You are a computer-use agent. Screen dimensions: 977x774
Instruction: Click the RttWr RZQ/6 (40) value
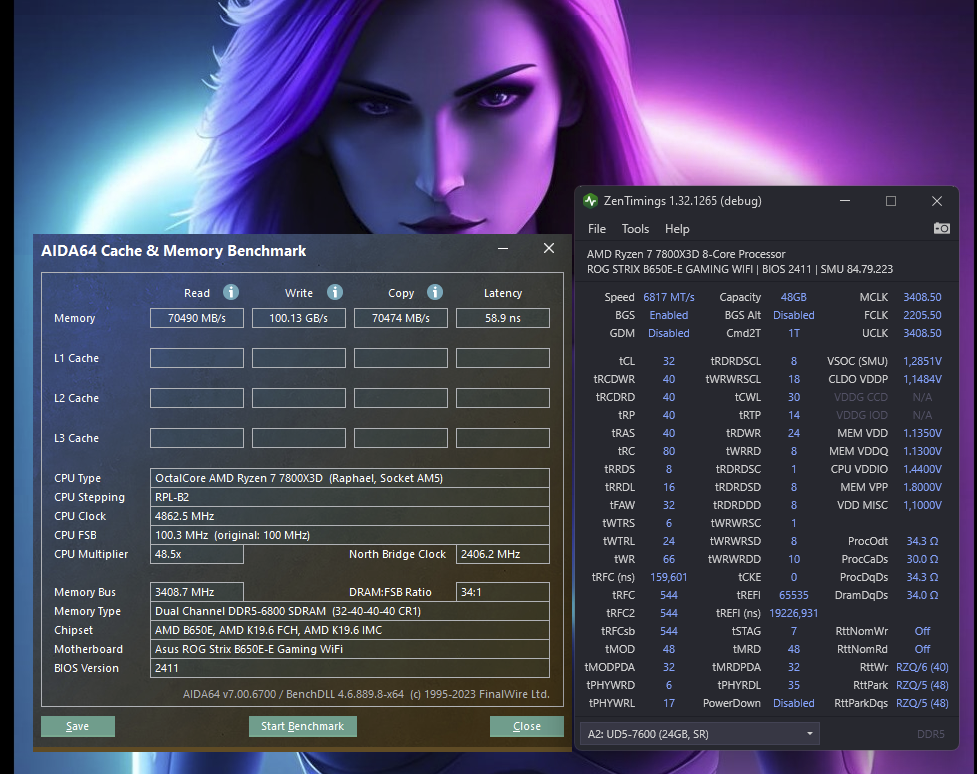[922, 667]
